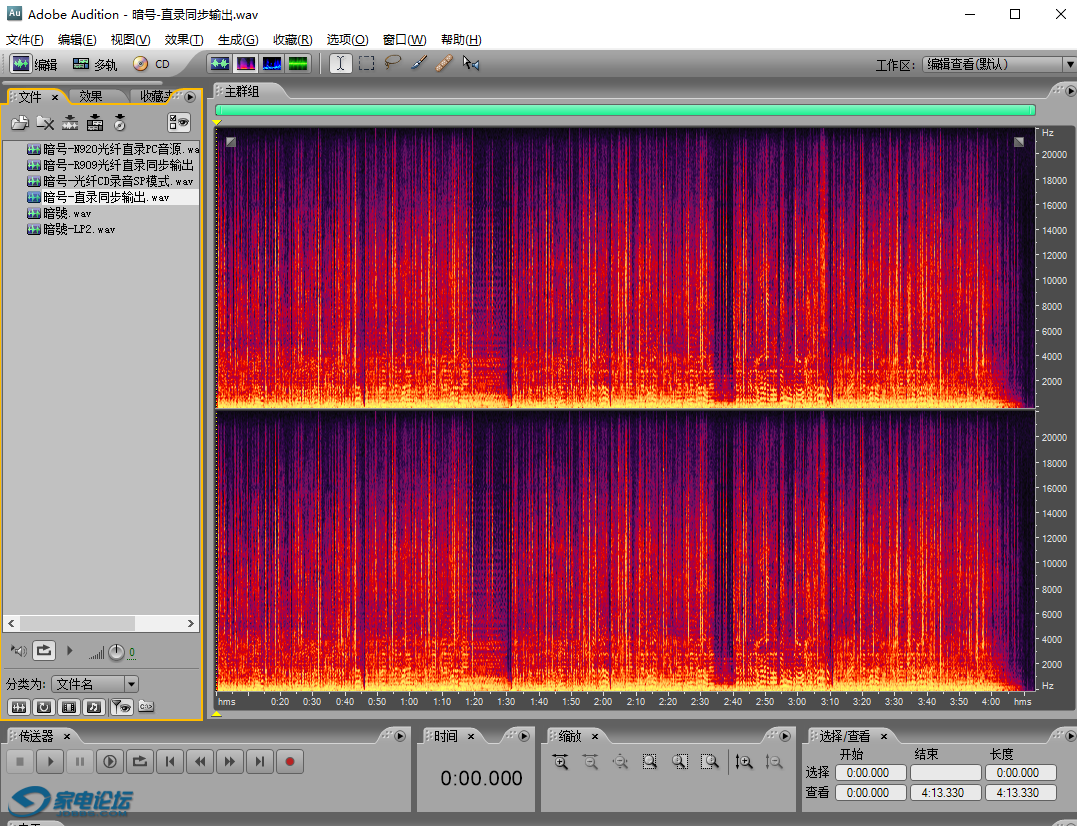Toggle Show Audio Files filter button
Viewport: 1077px width, 826px height.
[19, 707]
